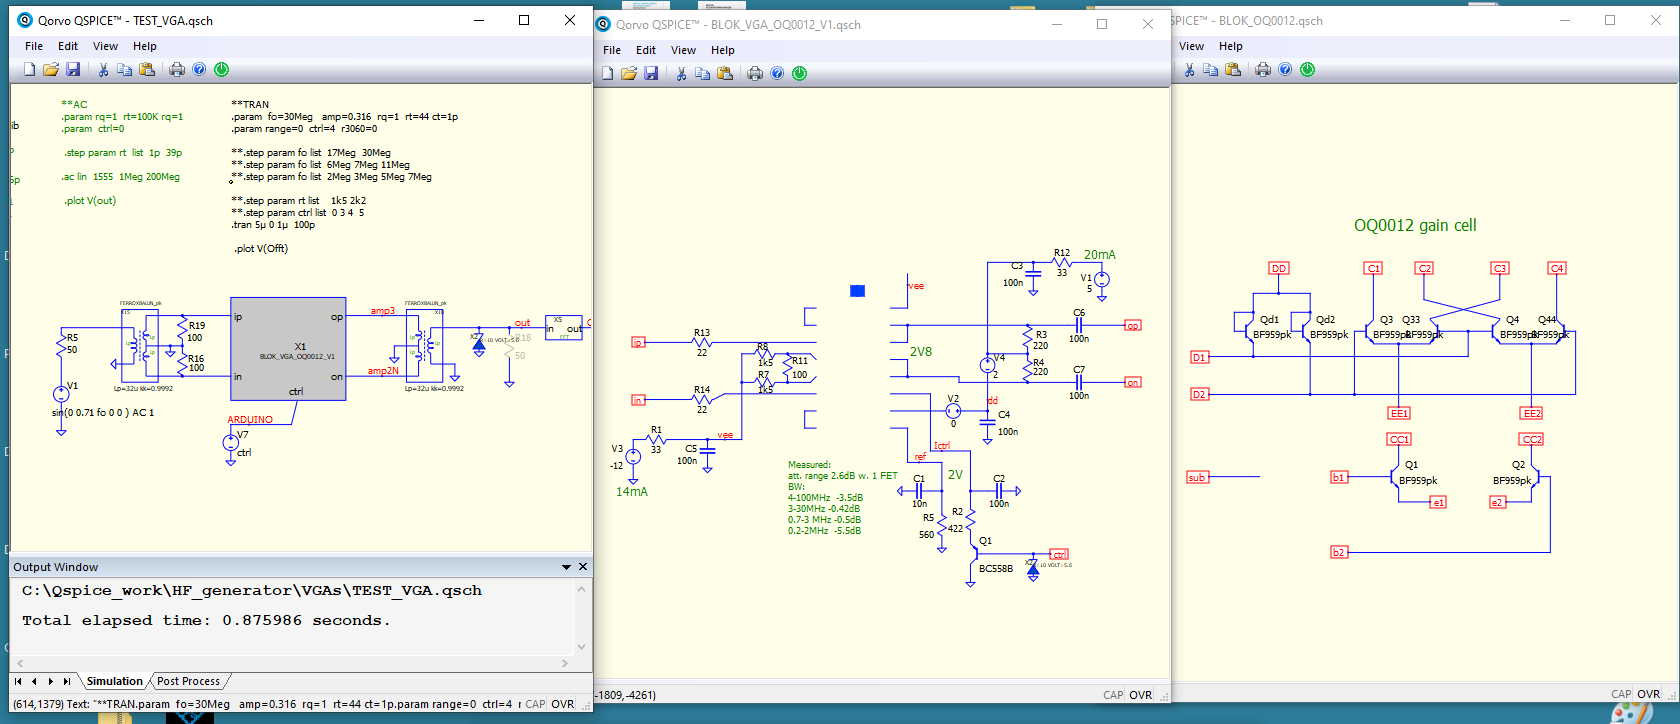Screen dimensions: 1680x724
Task: Paste icon in BLOK_OQ0012 window
Action: point(1233,69)
